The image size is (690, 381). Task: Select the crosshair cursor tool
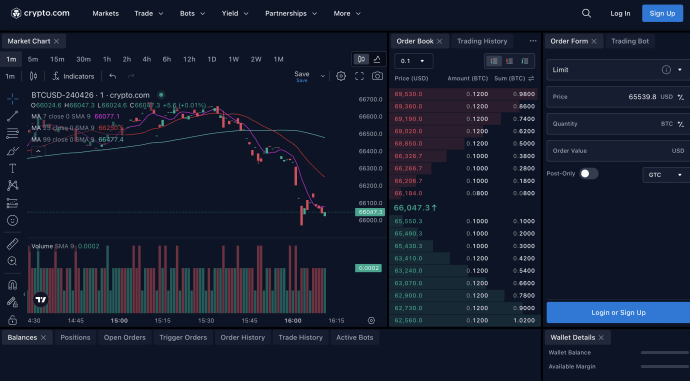pyautogui.click(x=12, y=99)
